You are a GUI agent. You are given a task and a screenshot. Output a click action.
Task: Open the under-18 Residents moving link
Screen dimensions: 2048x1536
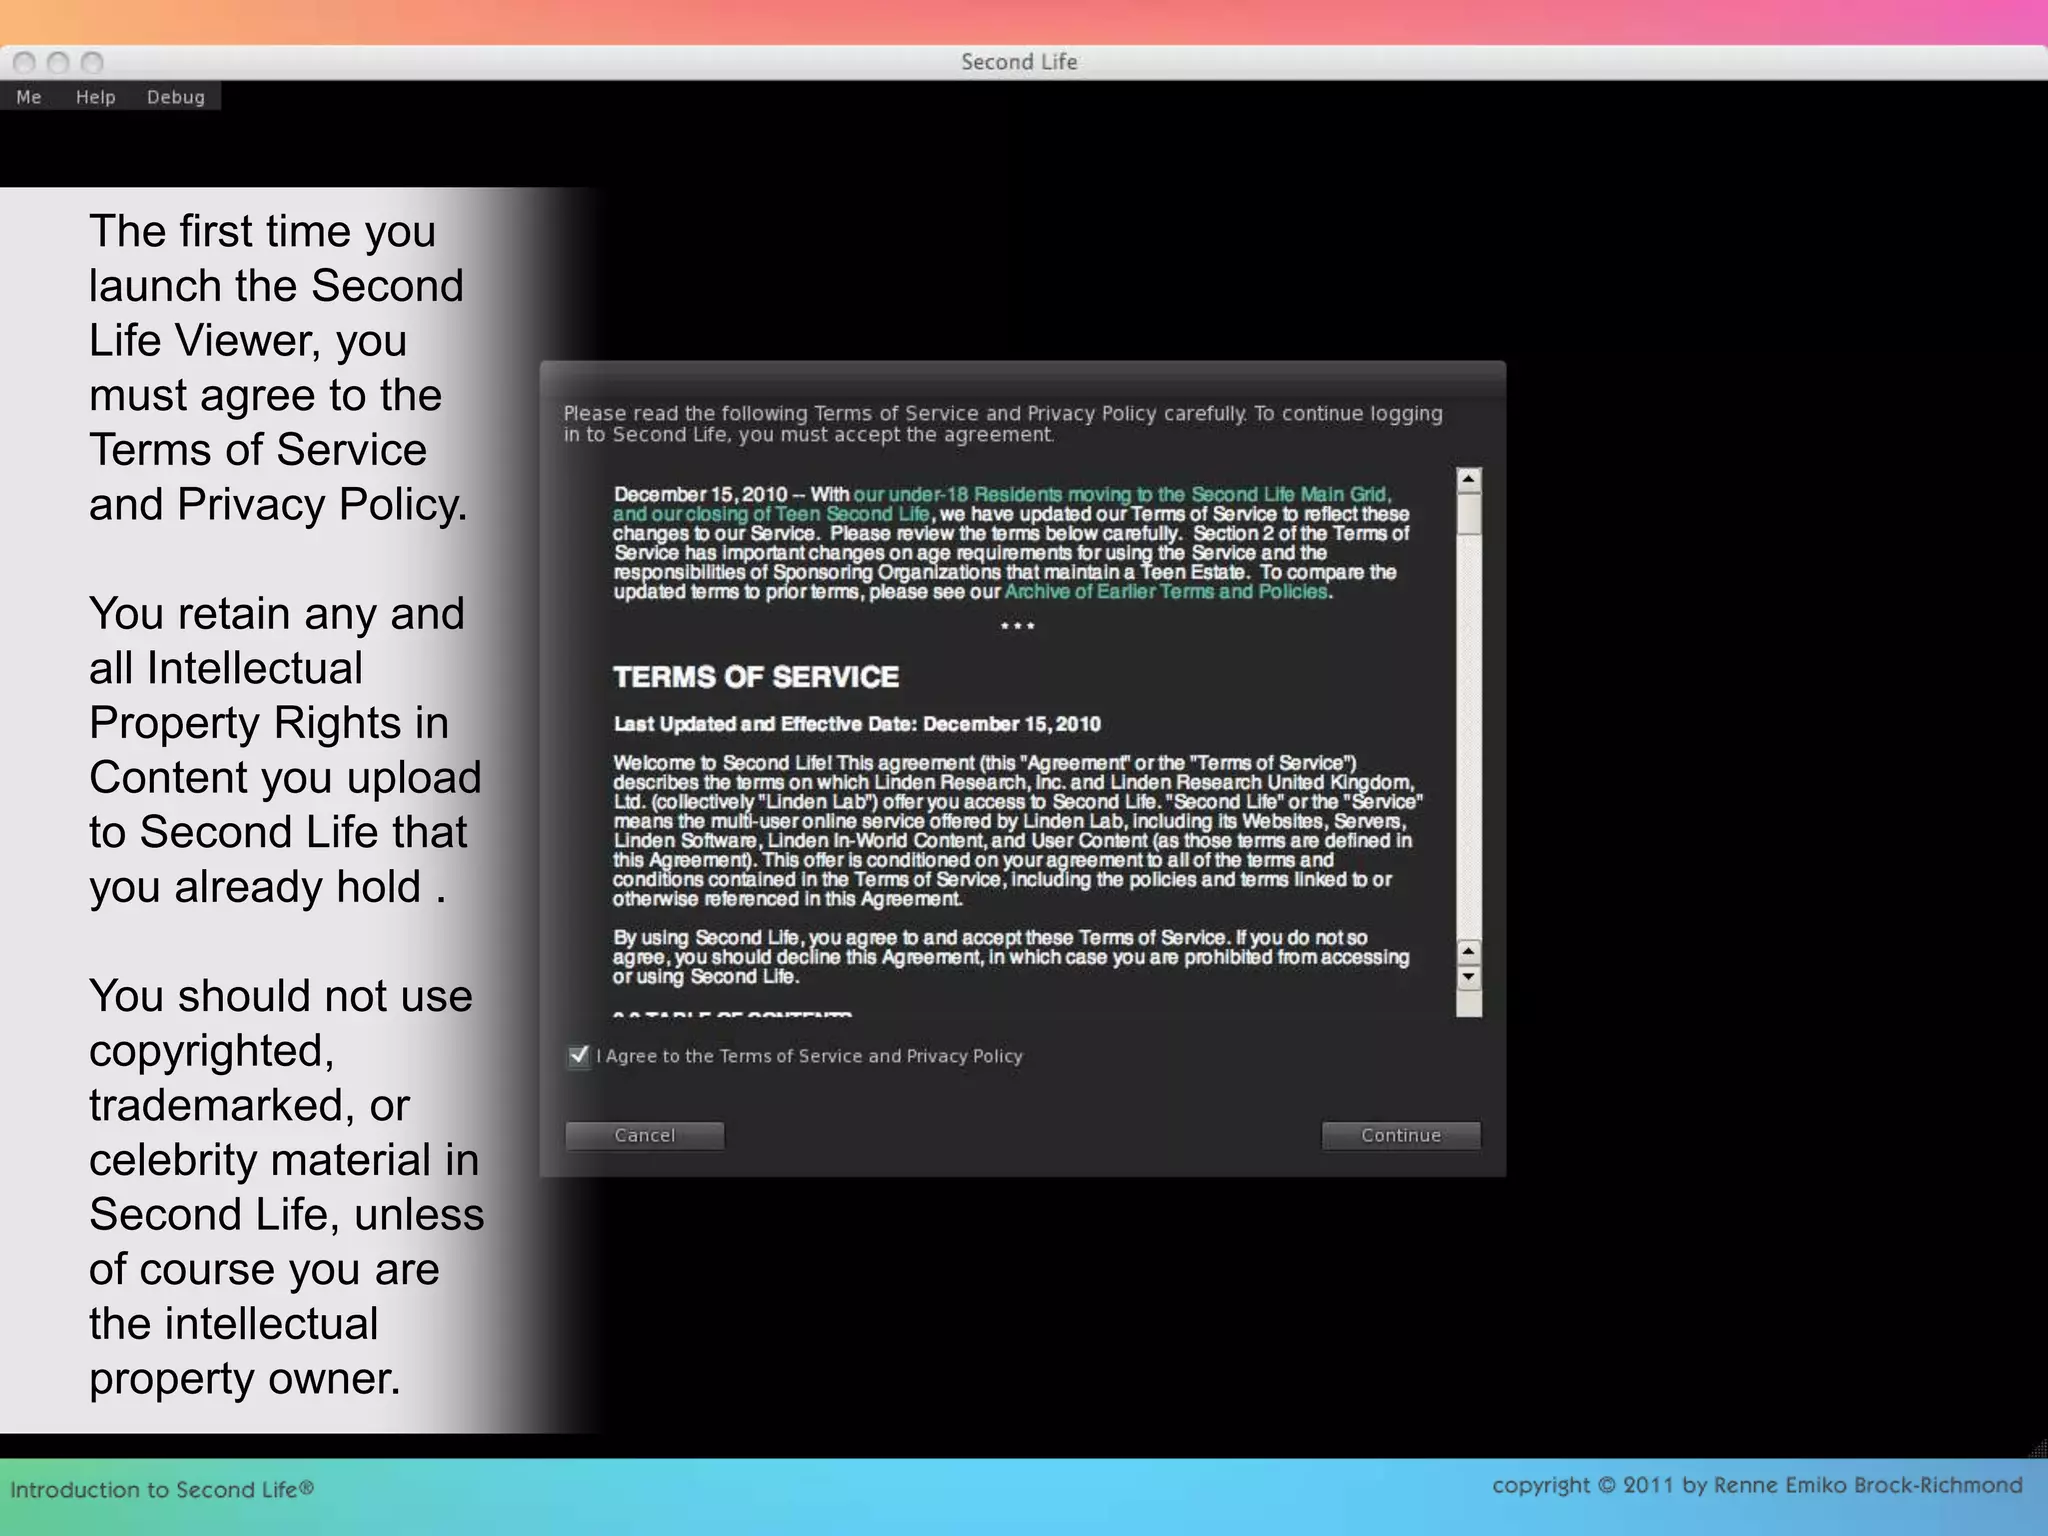point(1121,494)
